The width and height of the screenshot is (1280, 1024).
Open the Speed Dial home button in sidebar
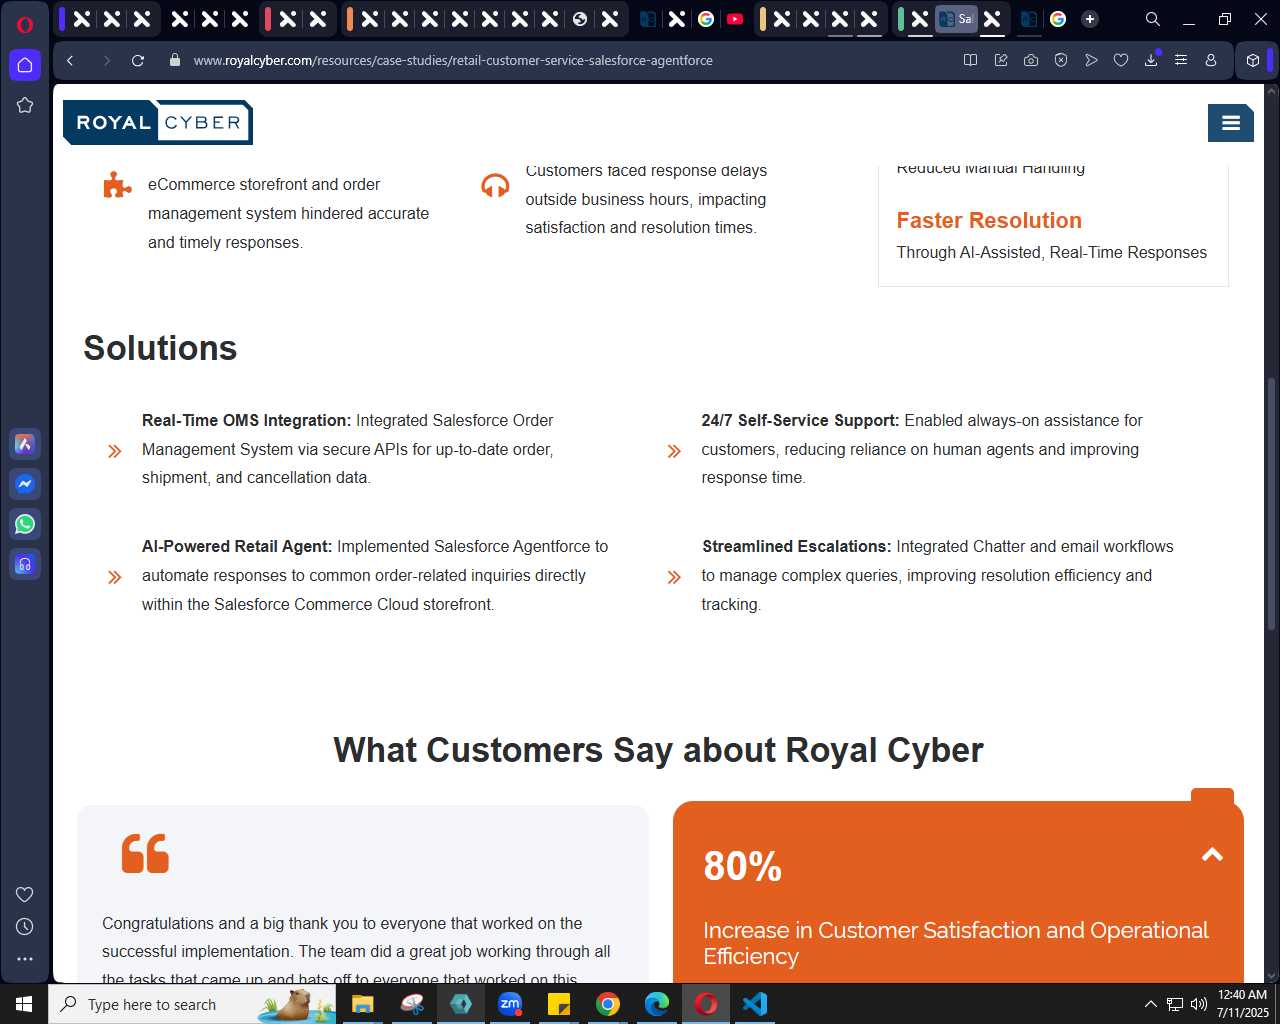click(x=25, y=65)
